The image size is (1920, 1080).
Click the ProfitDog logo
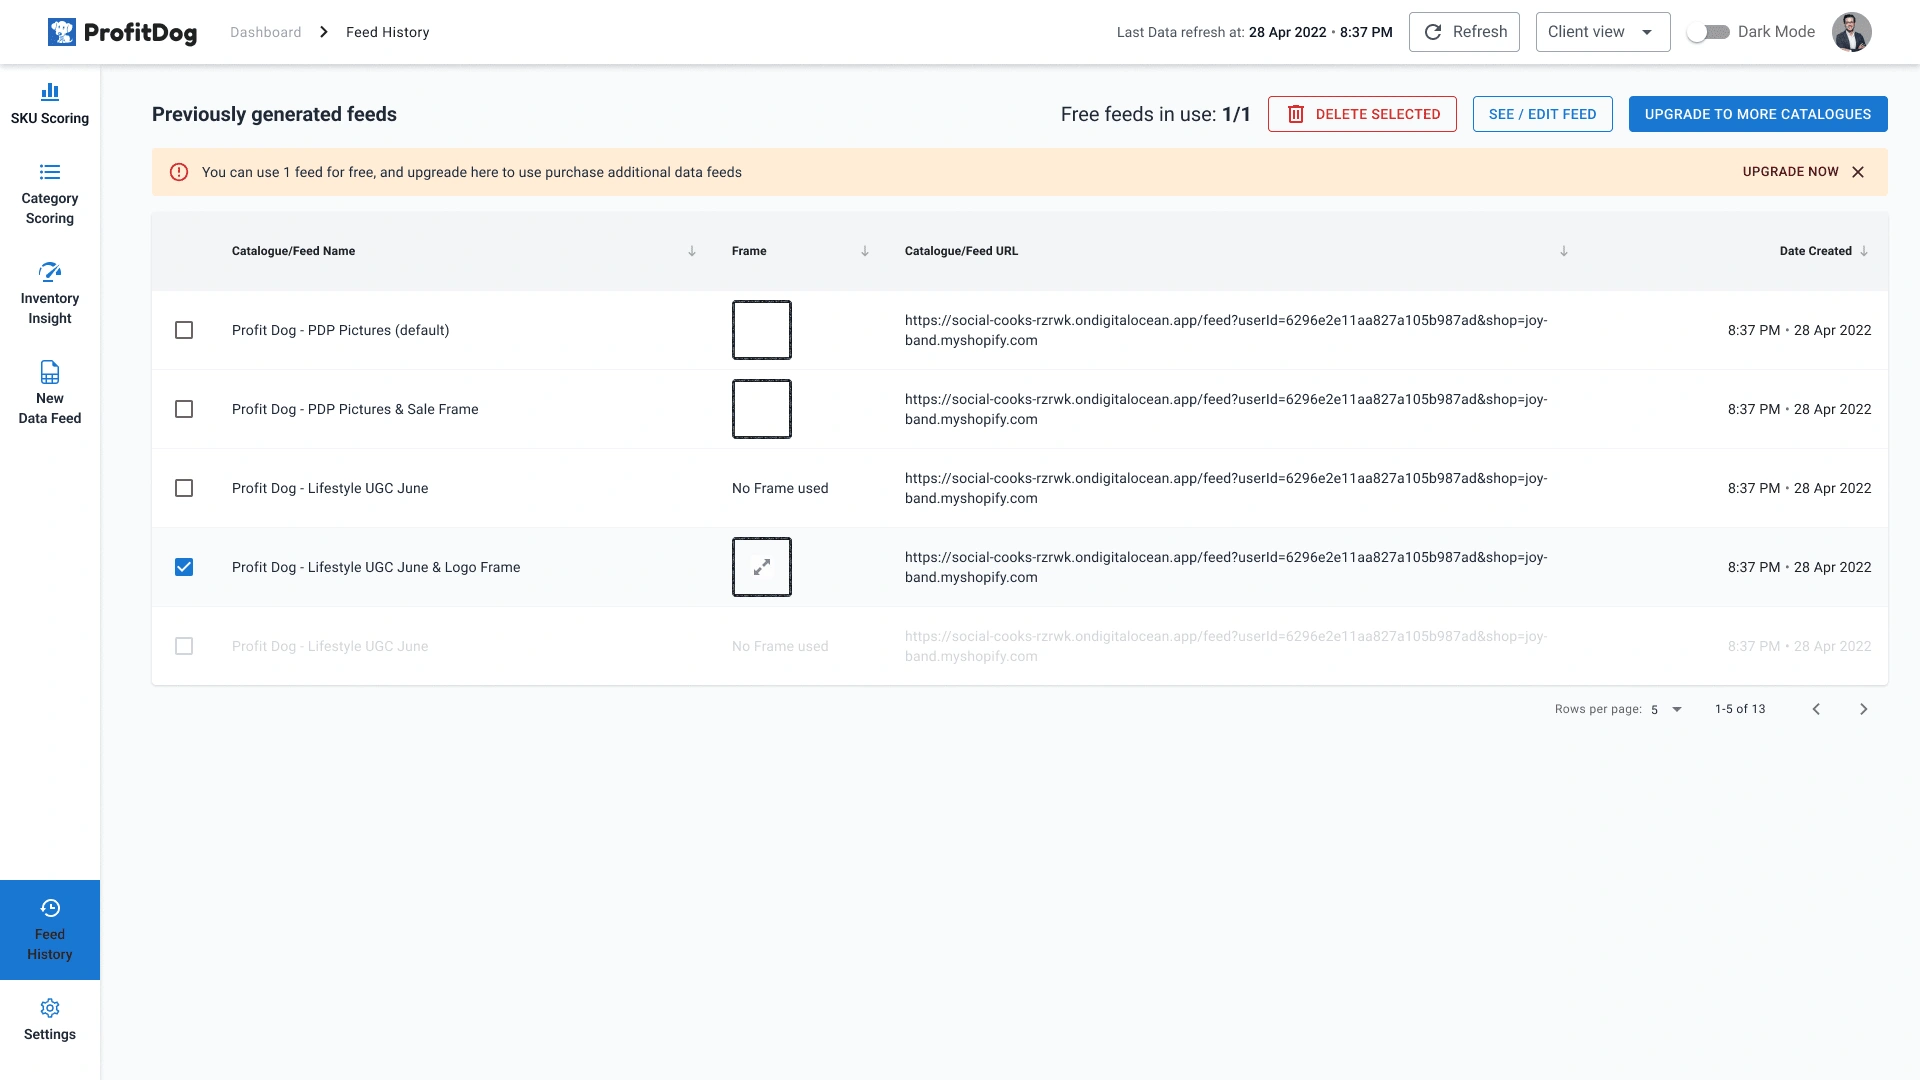(122, 32)
